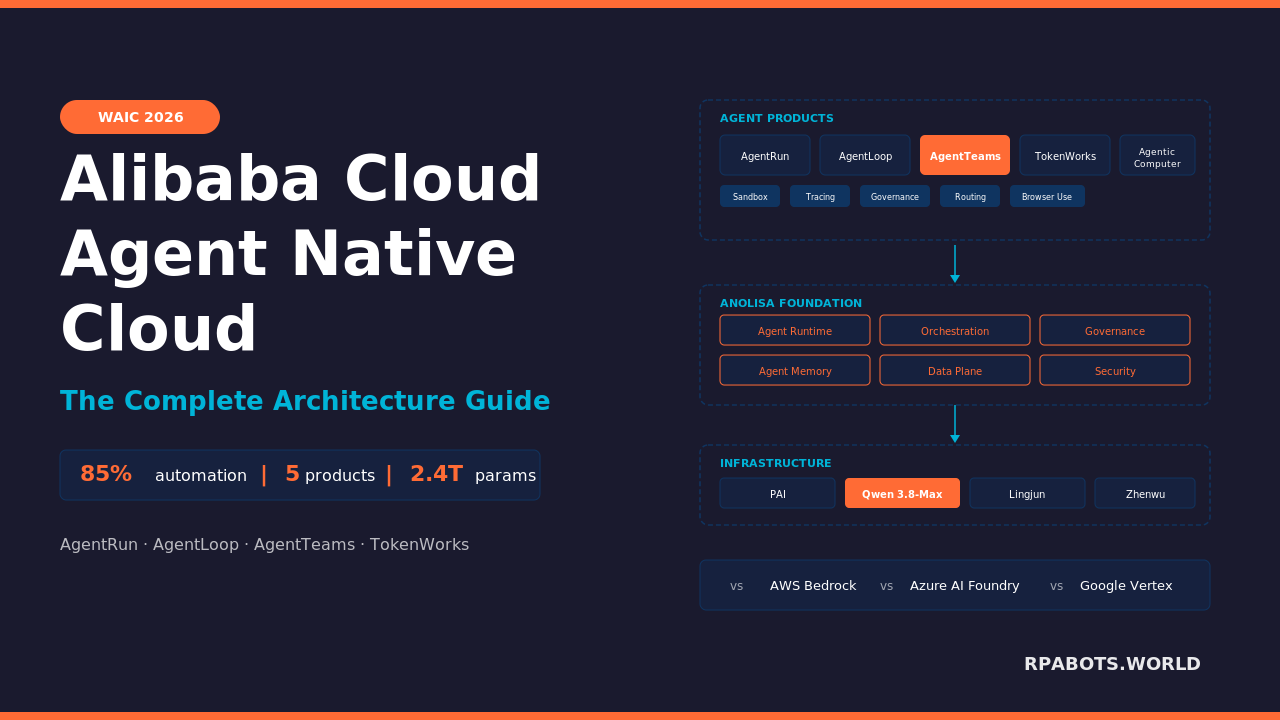Click Google Vertex in comparison bar
The image size is (1280, 720).
[1126, 586]
